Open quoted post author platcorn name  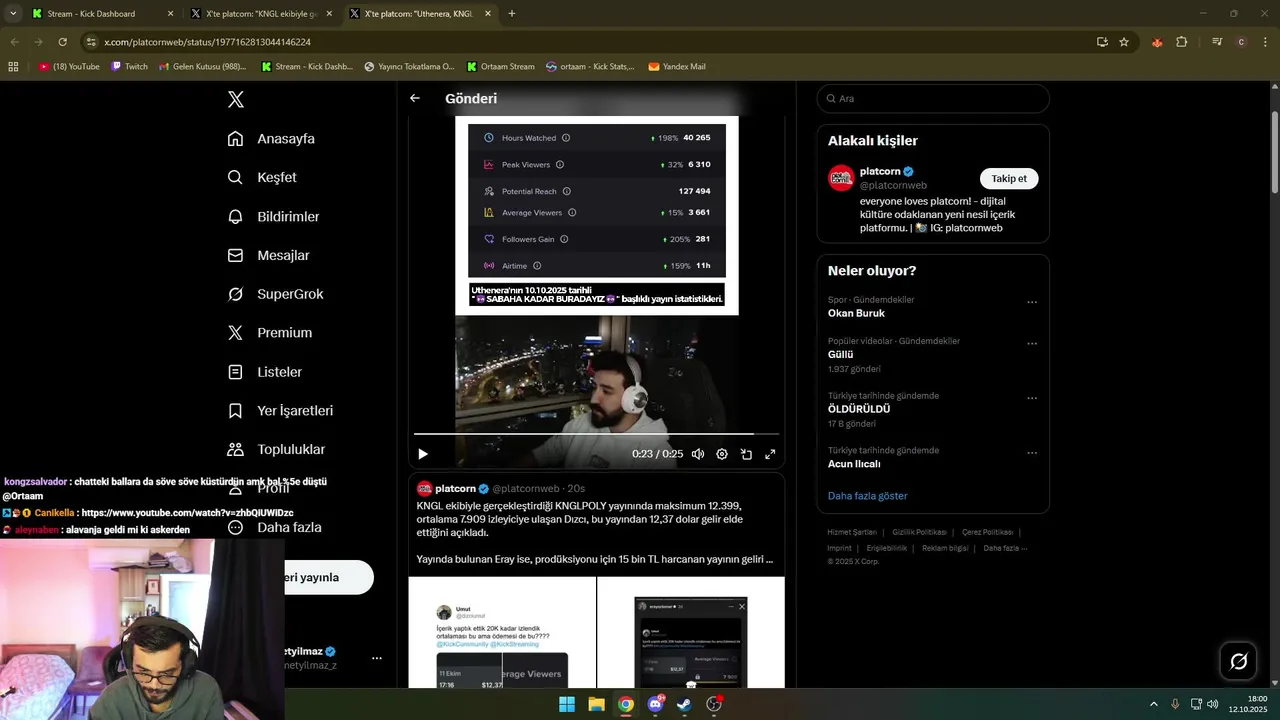[x=455, y=489]
